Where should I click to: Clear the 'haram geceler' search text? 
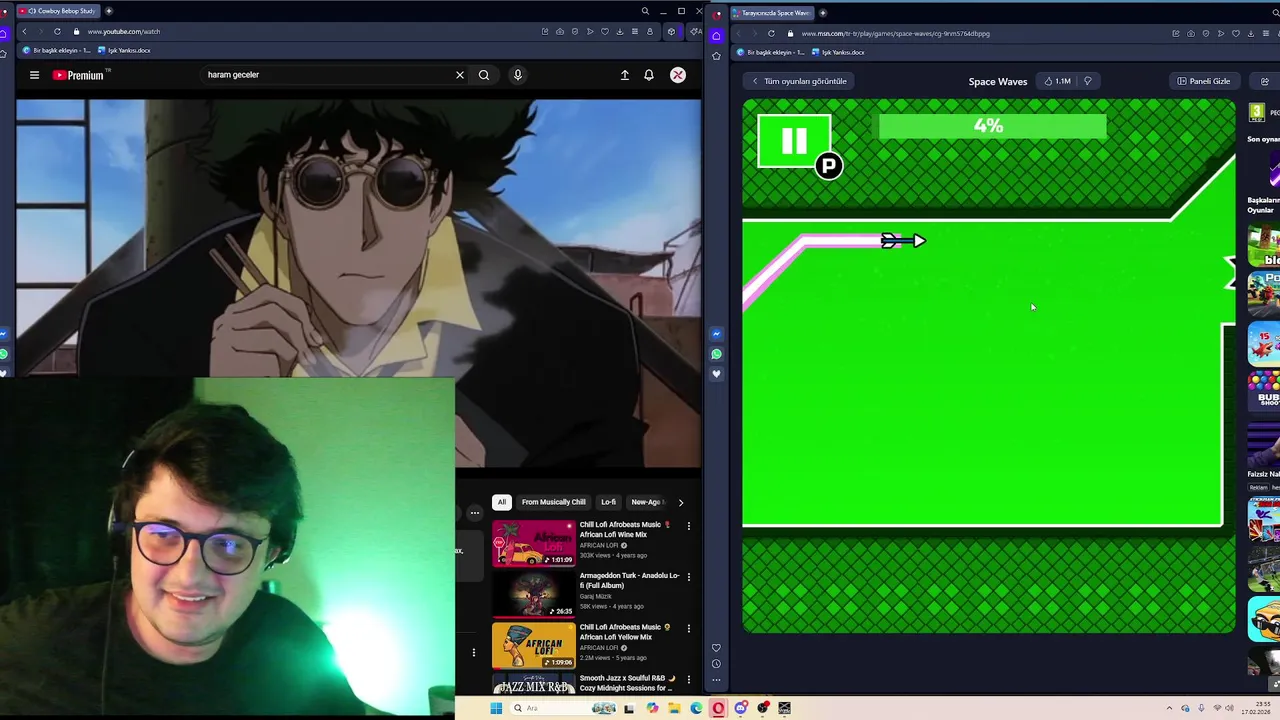[x=460, y=75]
